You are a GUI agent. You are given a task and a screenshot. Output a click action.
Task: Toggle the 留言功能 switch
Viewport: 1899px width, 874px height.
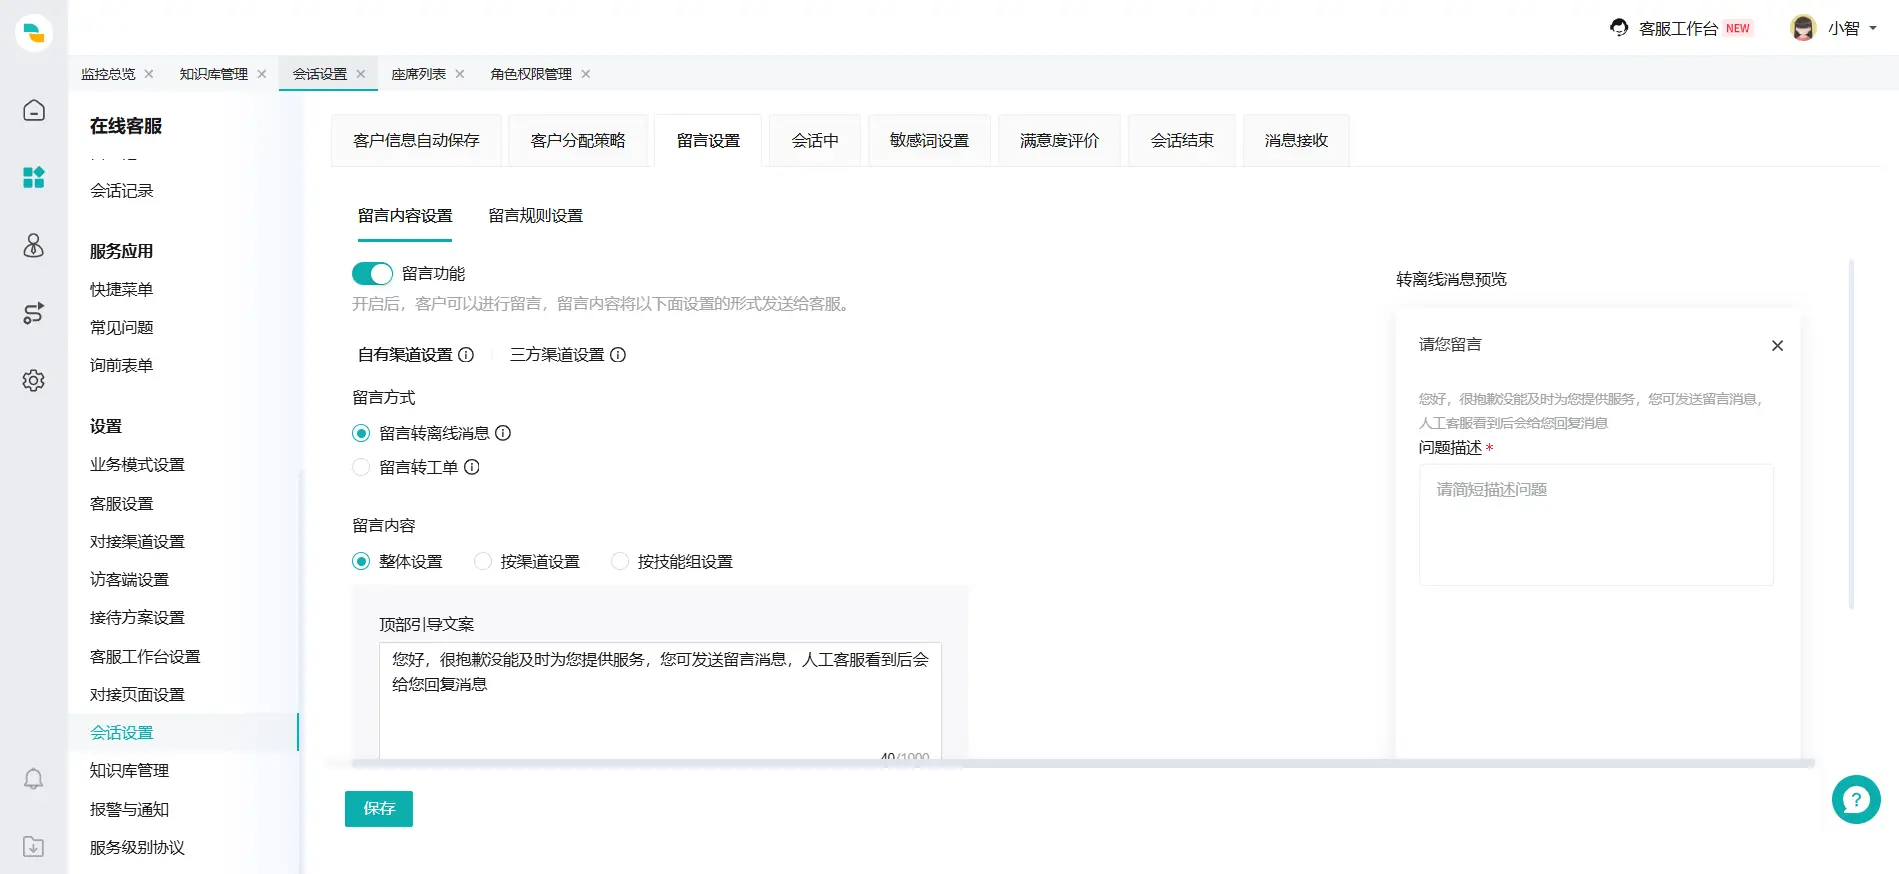coord(372,274)
